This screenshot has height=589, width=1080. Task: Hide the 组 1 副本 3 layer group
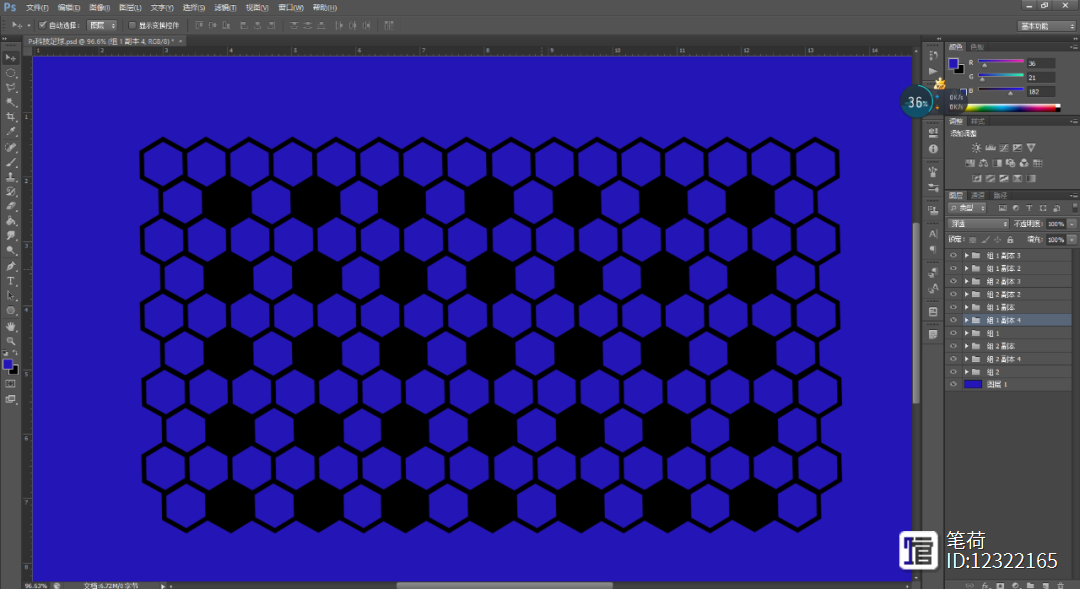coord(953,256)
